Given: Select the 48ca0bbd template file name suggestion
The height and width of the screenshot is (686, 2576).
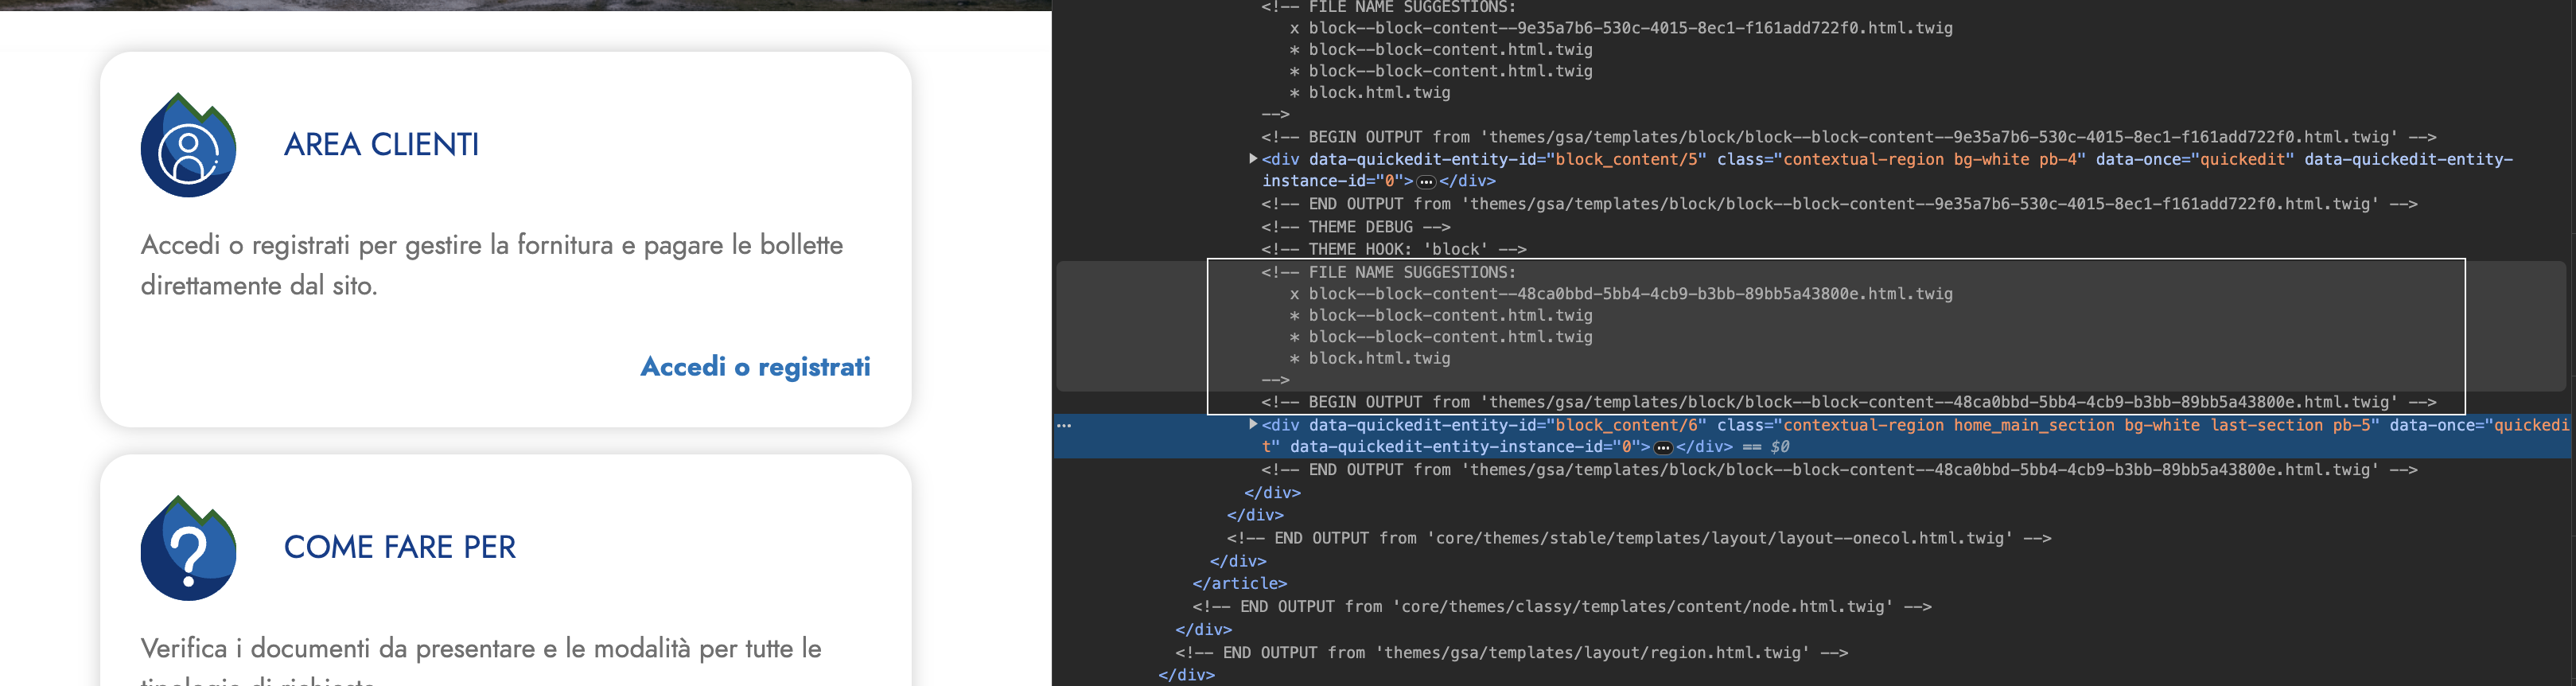Looking at the screenshot, I should pos(1630,294).
